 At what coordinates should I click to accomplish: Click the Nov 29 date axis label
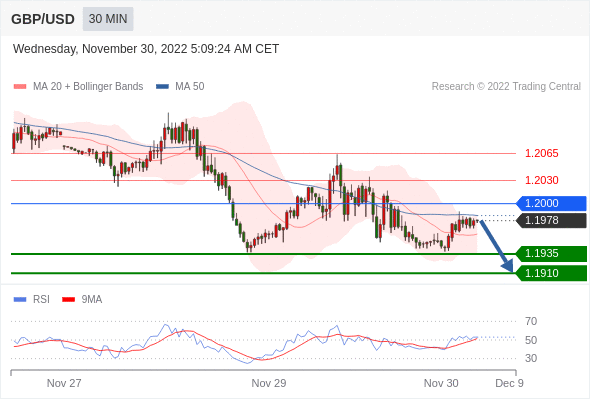pos(269,383)
